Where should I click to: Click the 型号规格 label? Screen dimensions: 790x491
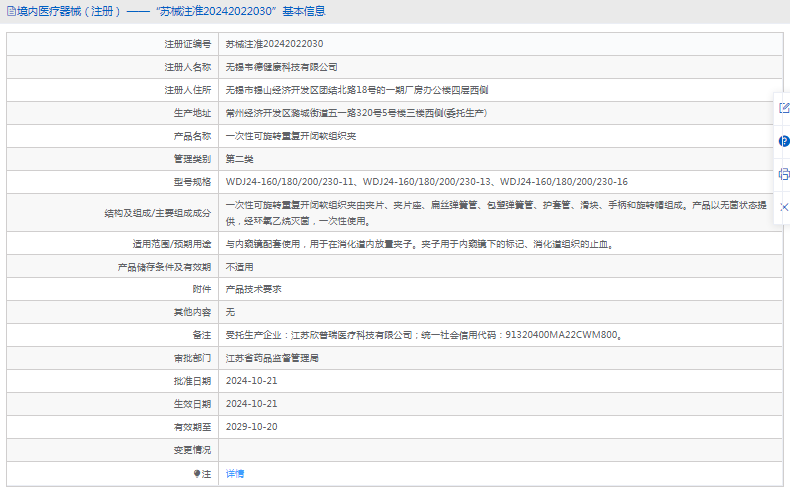192,182
